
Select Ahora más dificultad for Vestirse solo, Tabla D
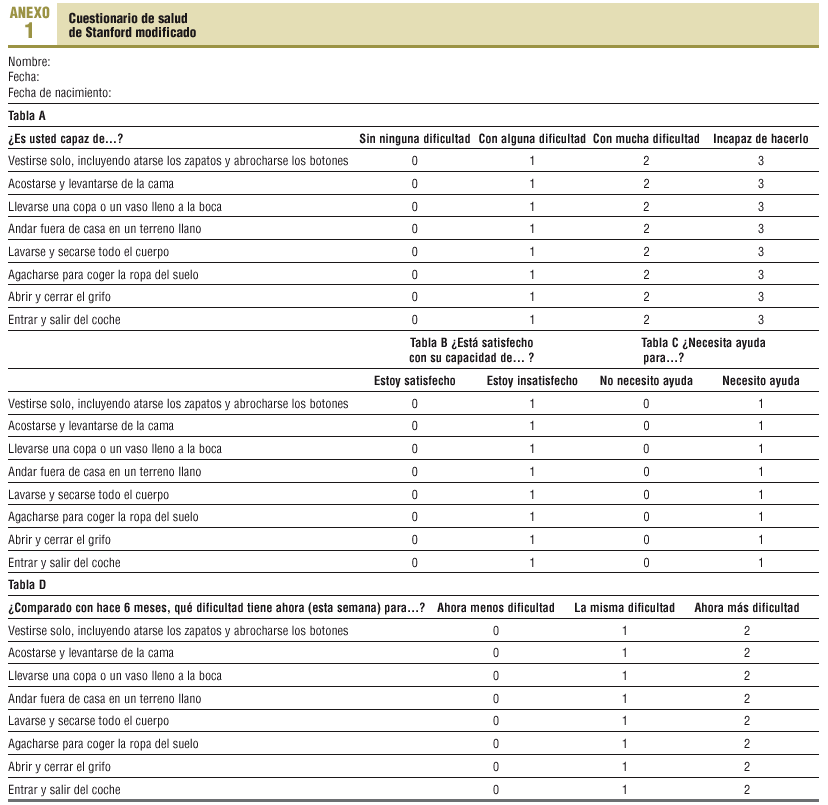pos(746,631)
